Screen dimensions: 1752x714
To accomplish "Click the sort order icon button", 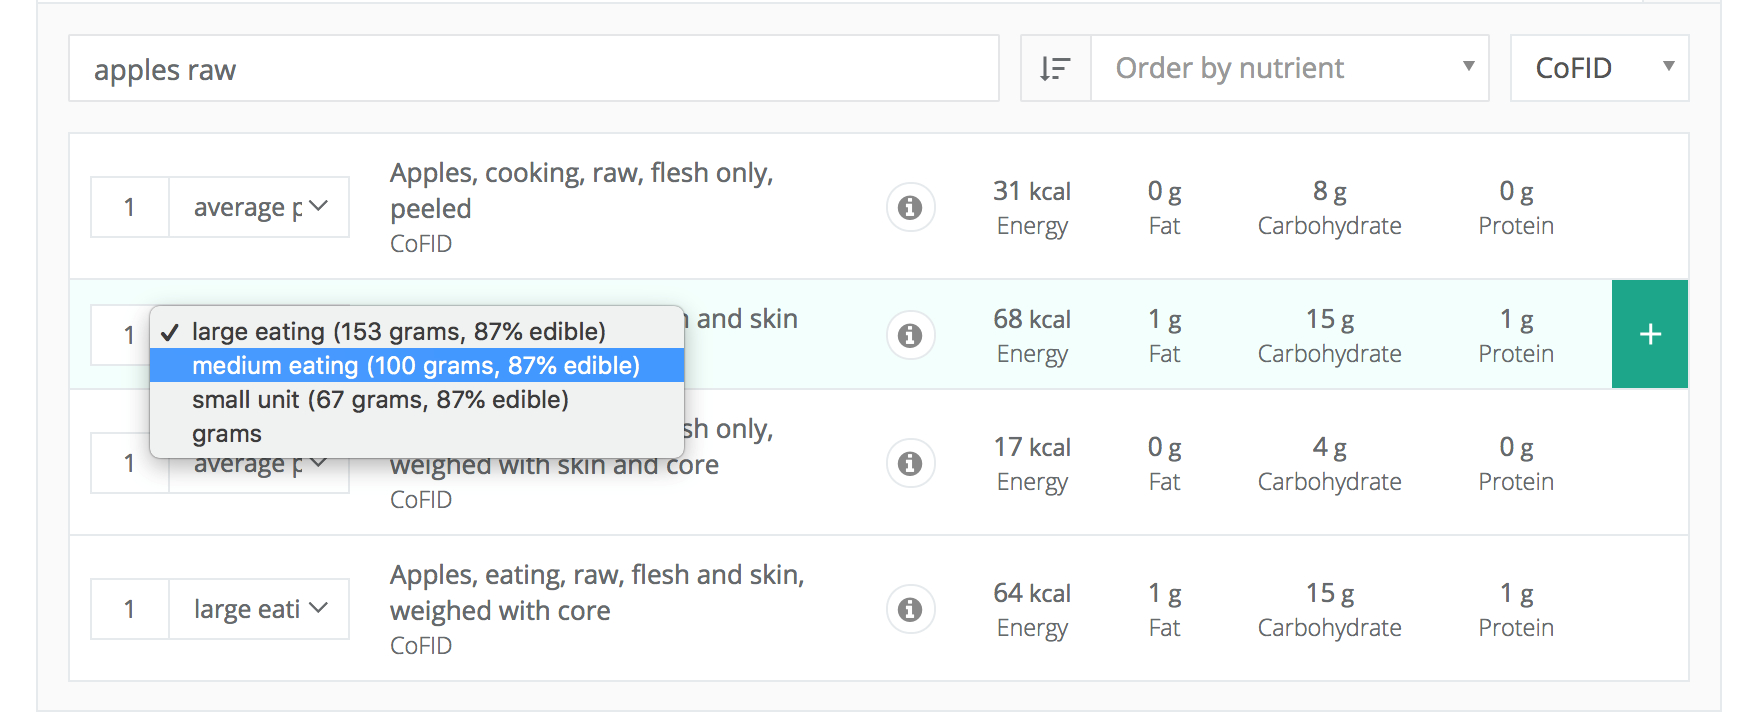I will point(1055,68).
